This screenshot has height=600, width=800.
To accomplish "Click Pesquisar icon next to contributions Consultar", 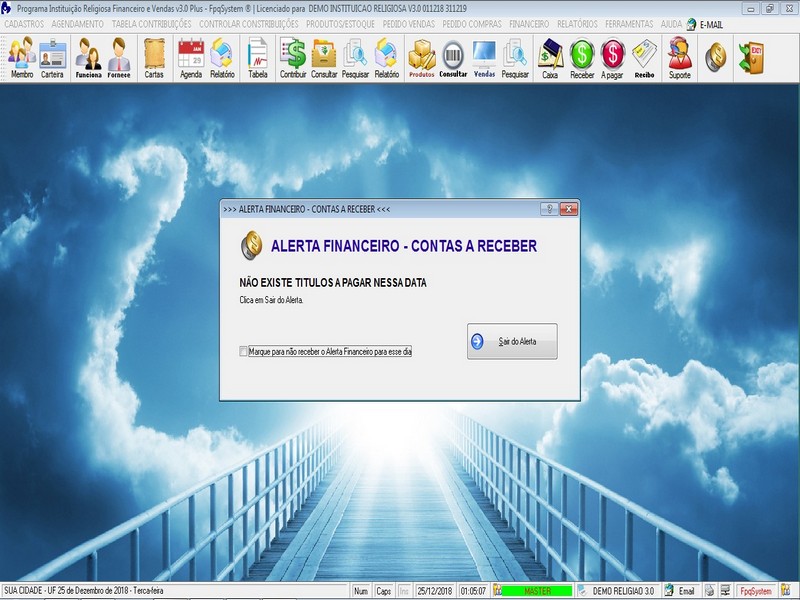I will point(355,58).
